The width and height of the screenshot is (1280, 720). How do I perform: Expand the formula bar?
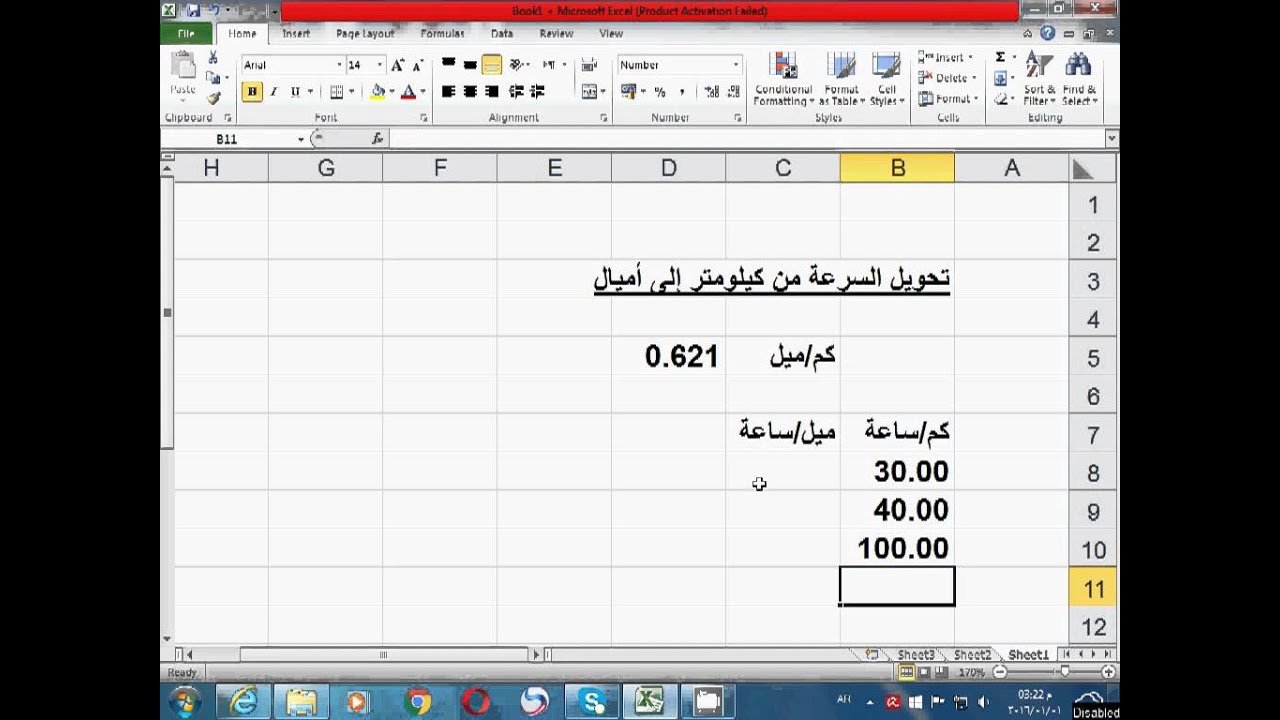click(x=1111, y=139)
